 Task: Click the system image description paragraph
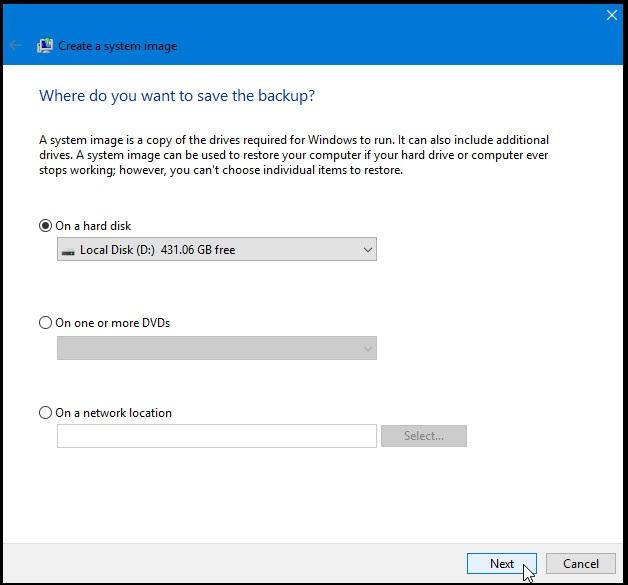[293, 155]
